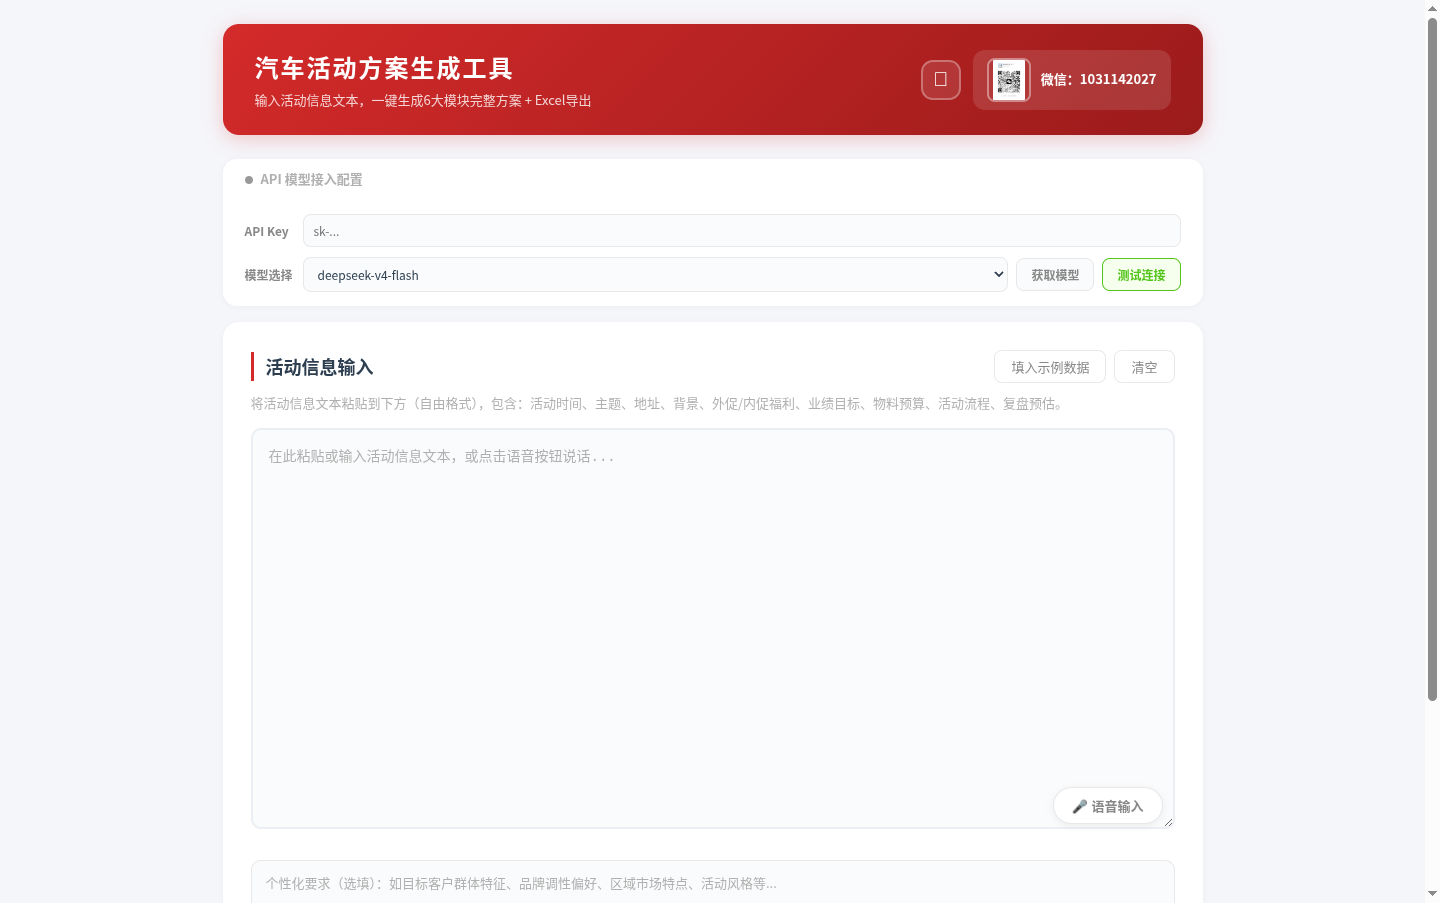Click the square icon button in the header
The height and width of the screenshot is (903, 1440).
940,80
